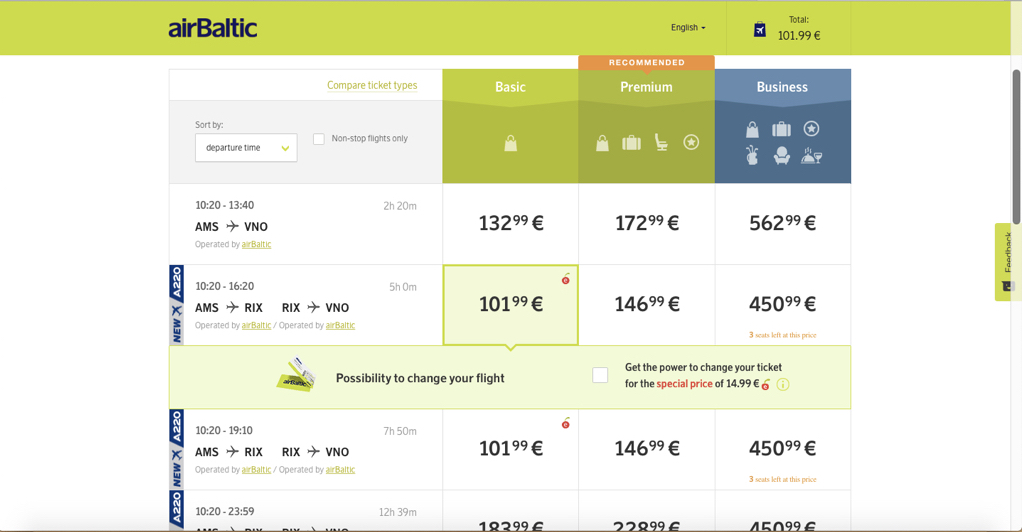Click the A220 NEW badge on 10:20 - 16:20 flight
Viewport: 1022px width, 532px height.
point(176,304)
